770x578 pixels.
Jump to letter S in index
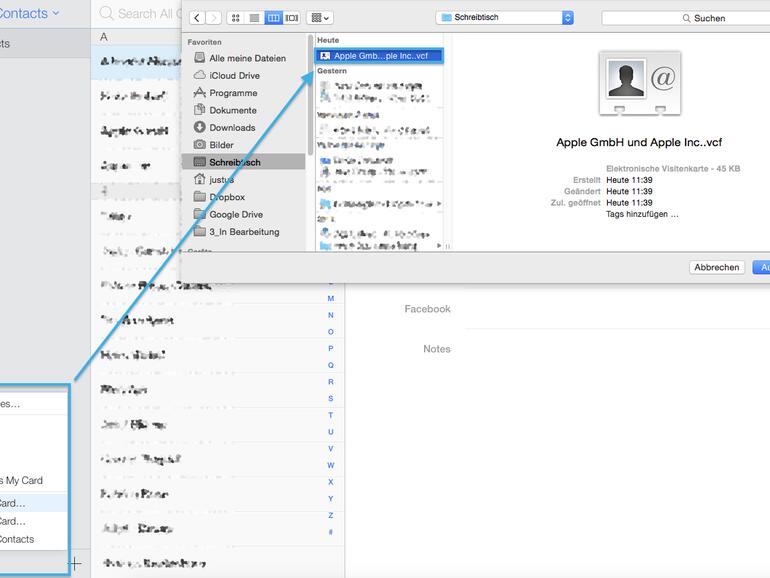click(330, 399)
